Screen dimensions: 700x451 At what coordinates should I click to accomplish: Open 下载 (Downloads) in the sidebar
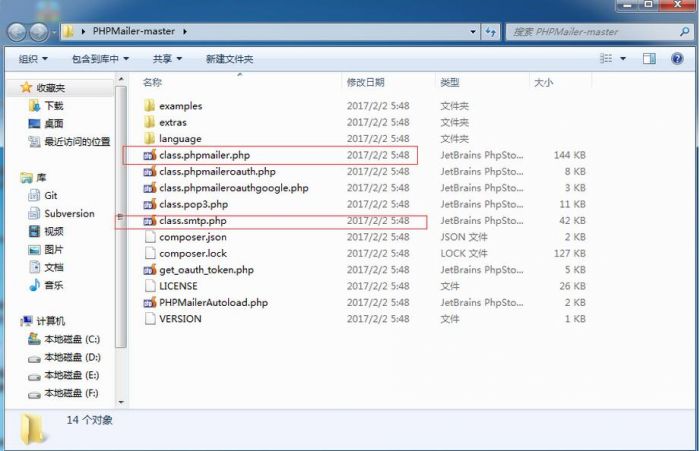point(46,106)
